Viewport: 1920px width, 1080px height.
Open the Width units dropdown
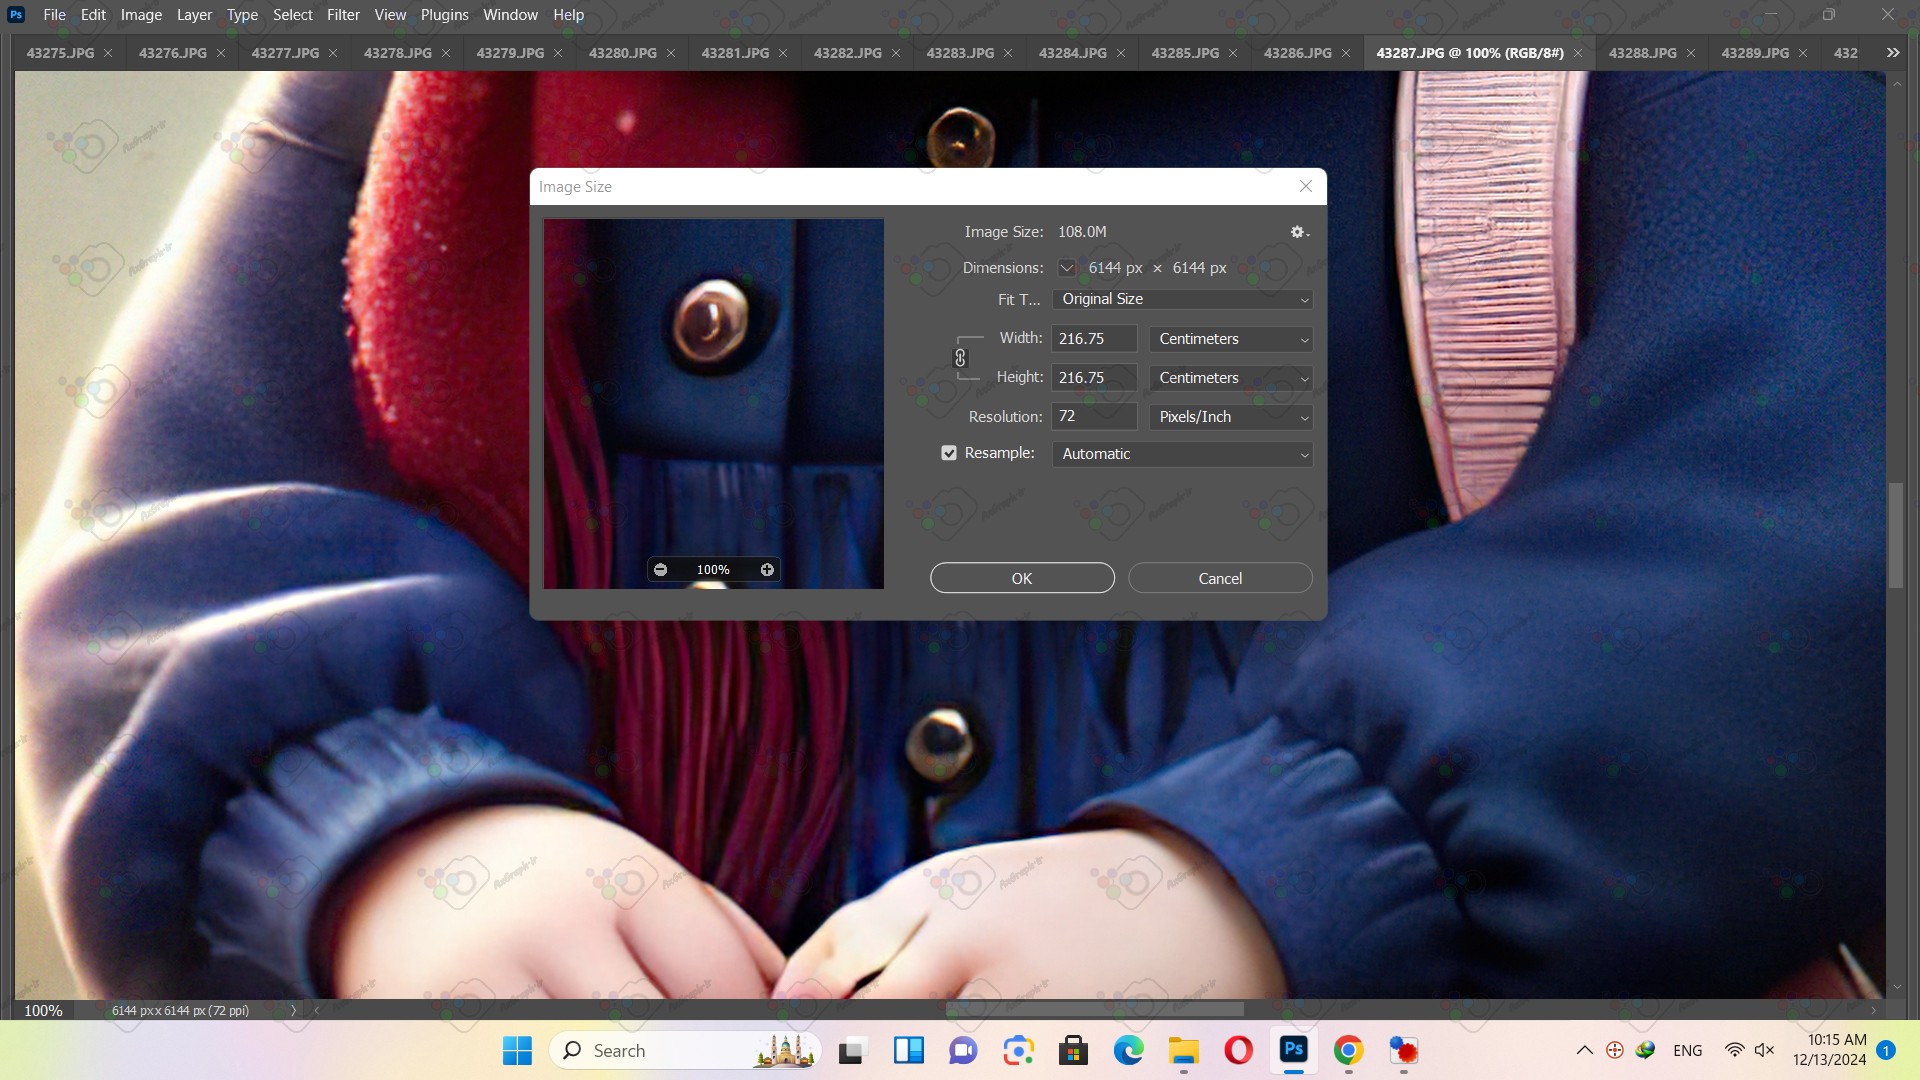pos(1230,339)
